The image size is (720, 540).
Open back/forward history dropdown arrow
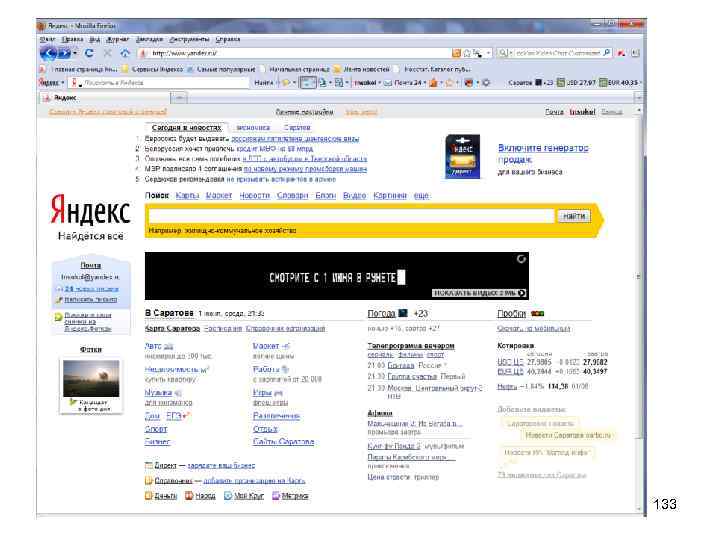(75, 54)
